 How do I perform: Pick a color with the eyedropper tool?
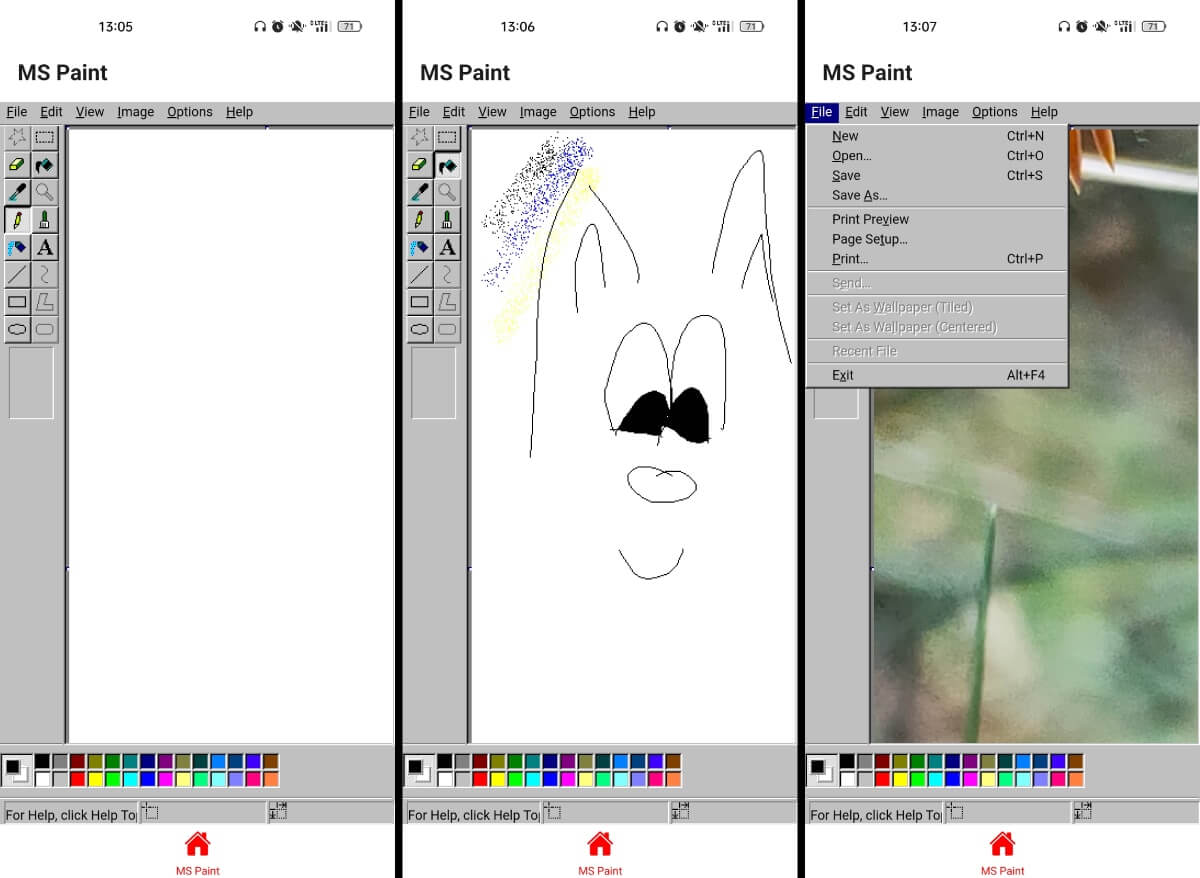[x=16, y=192]
